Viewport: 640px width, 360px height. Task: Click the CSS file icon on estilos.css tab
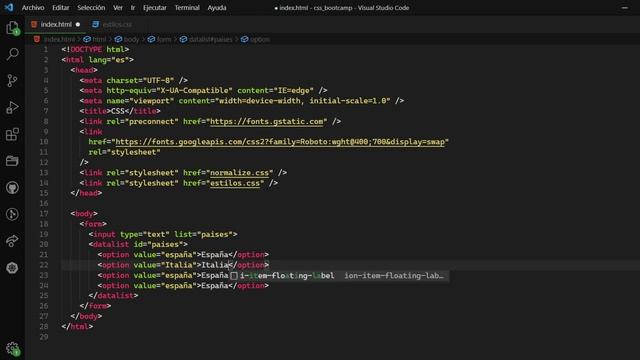coord(96,24)
